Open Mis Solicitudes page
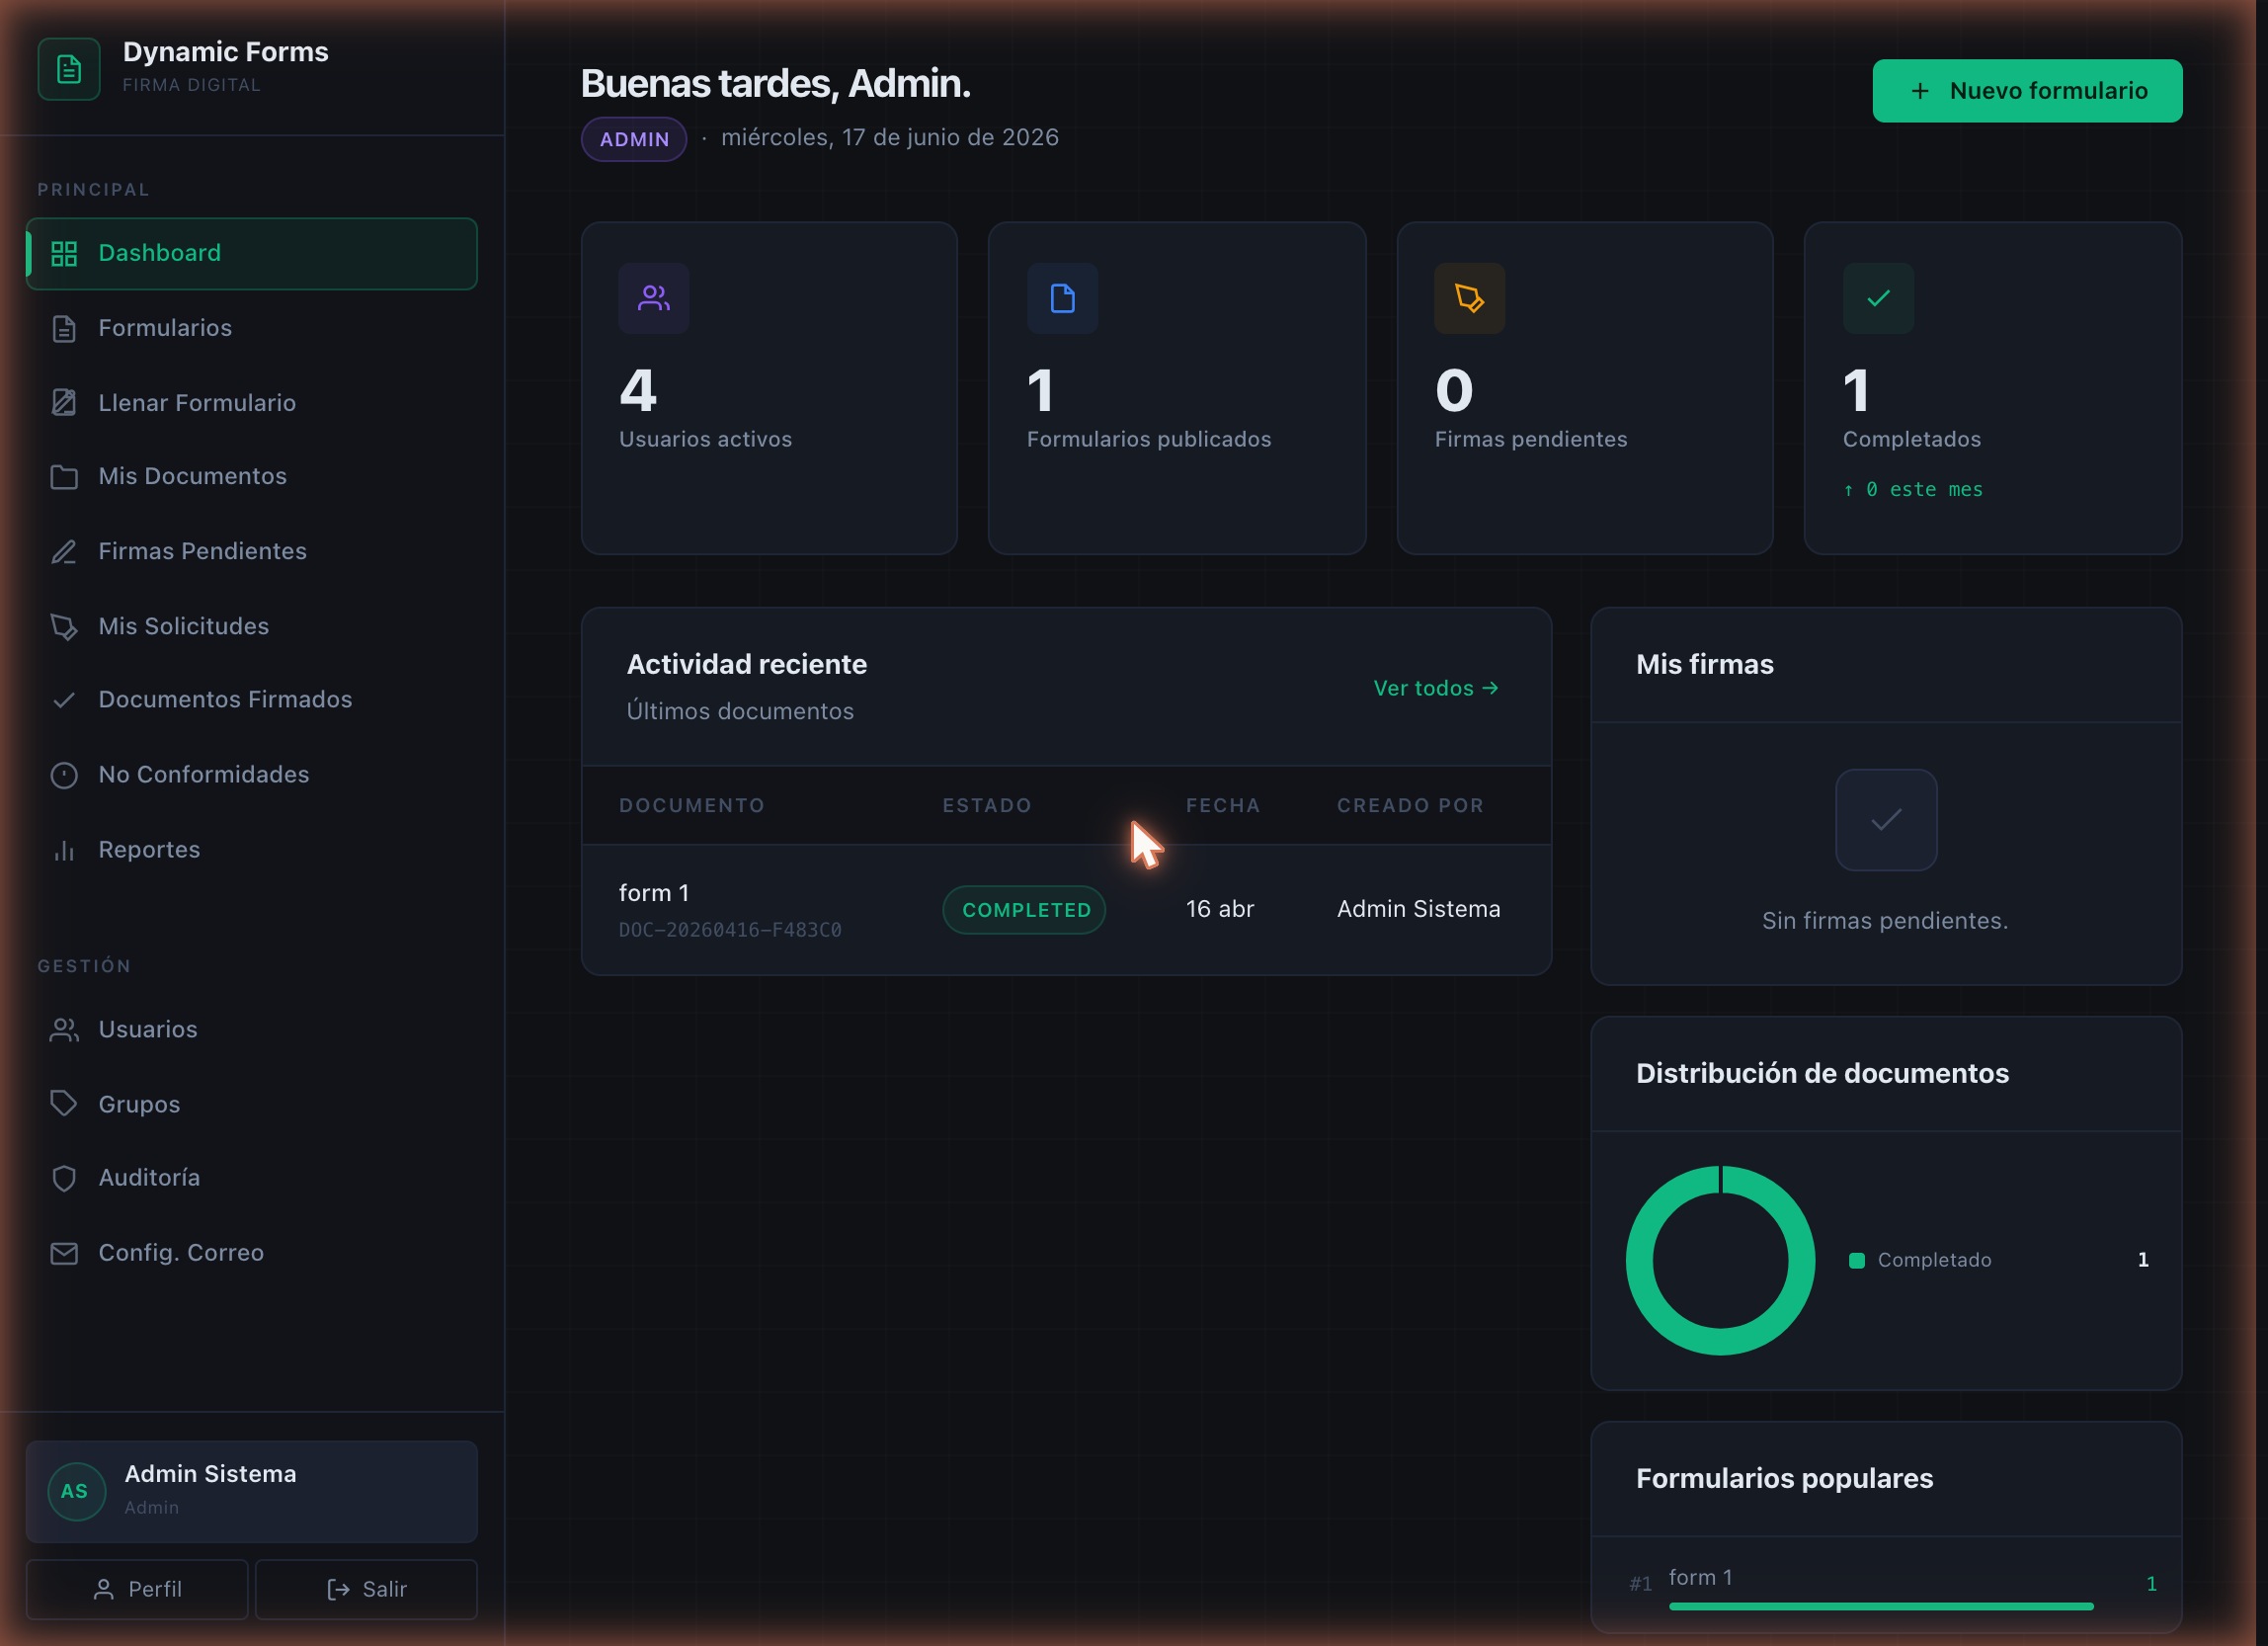 [x=251, y=627]
